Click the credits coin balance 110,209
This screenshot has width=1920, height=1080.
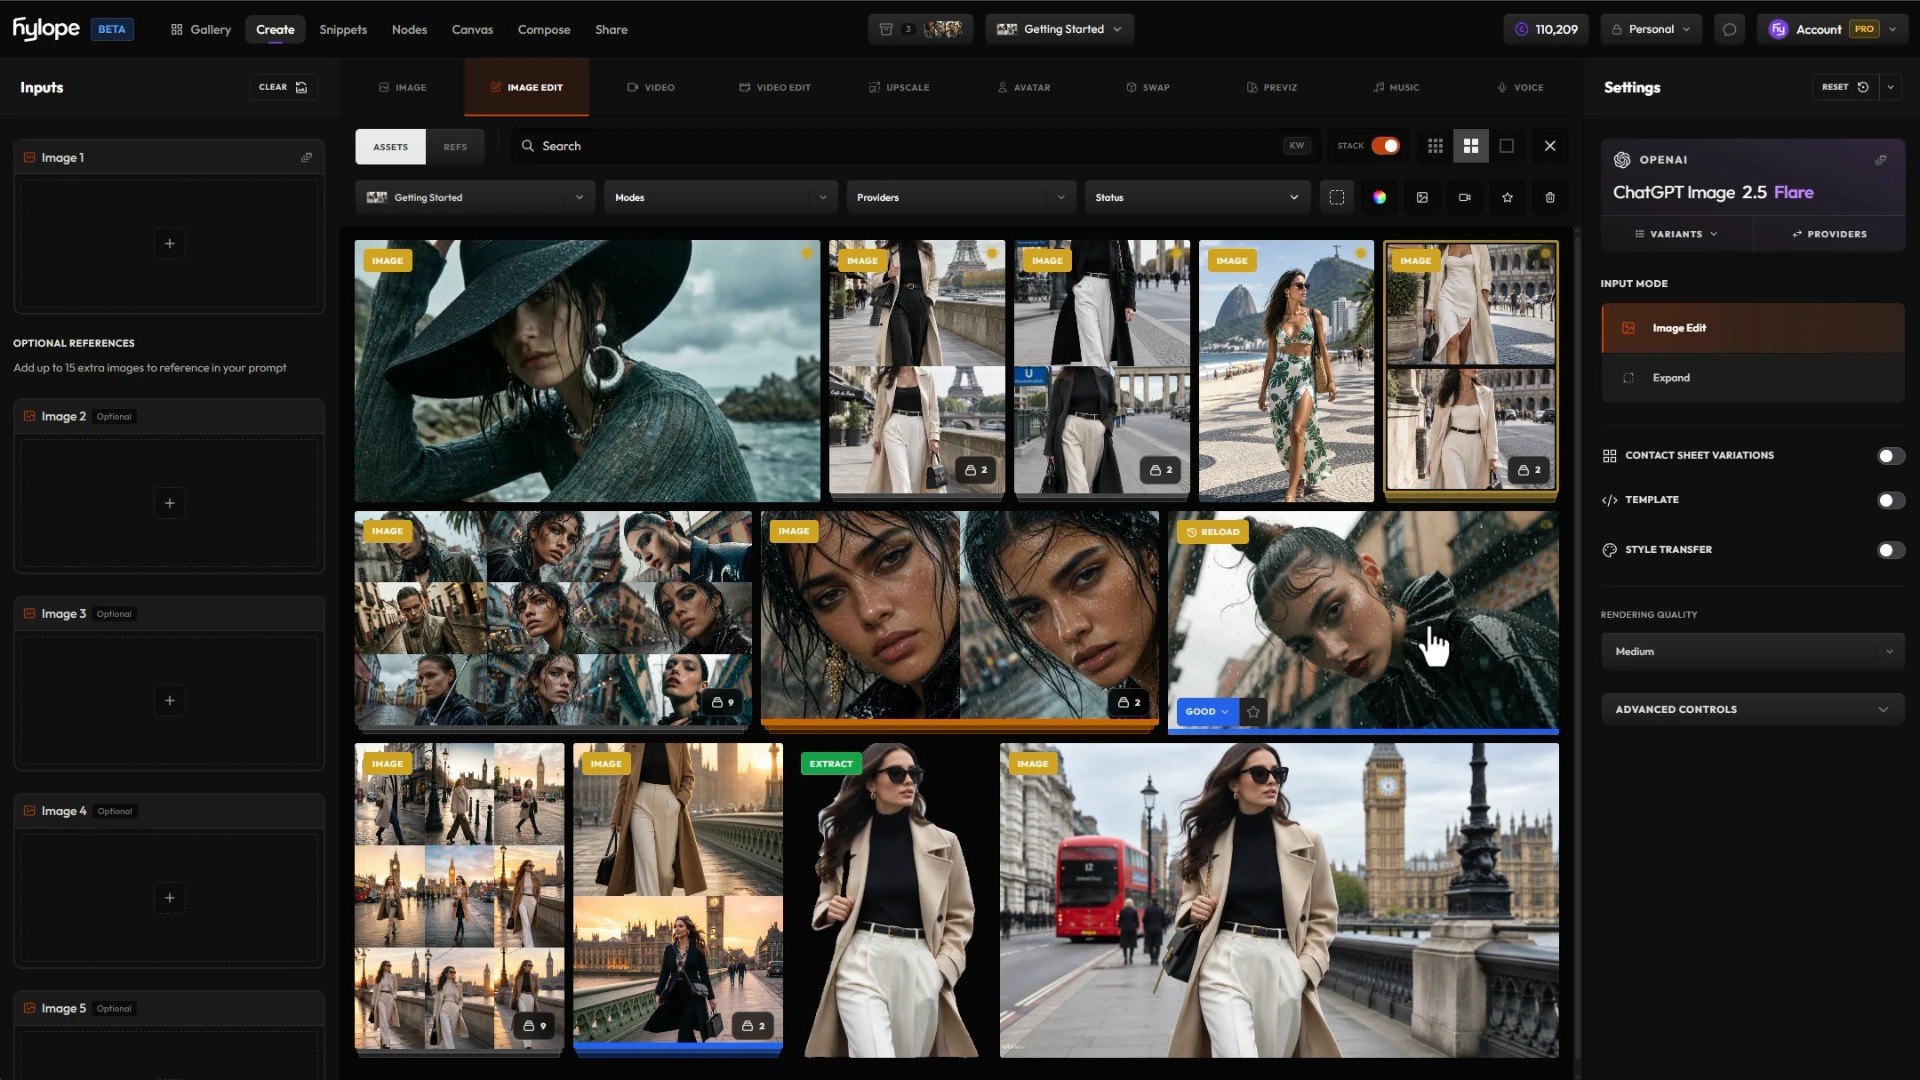pyautogui.click(x=1547, y=29)
